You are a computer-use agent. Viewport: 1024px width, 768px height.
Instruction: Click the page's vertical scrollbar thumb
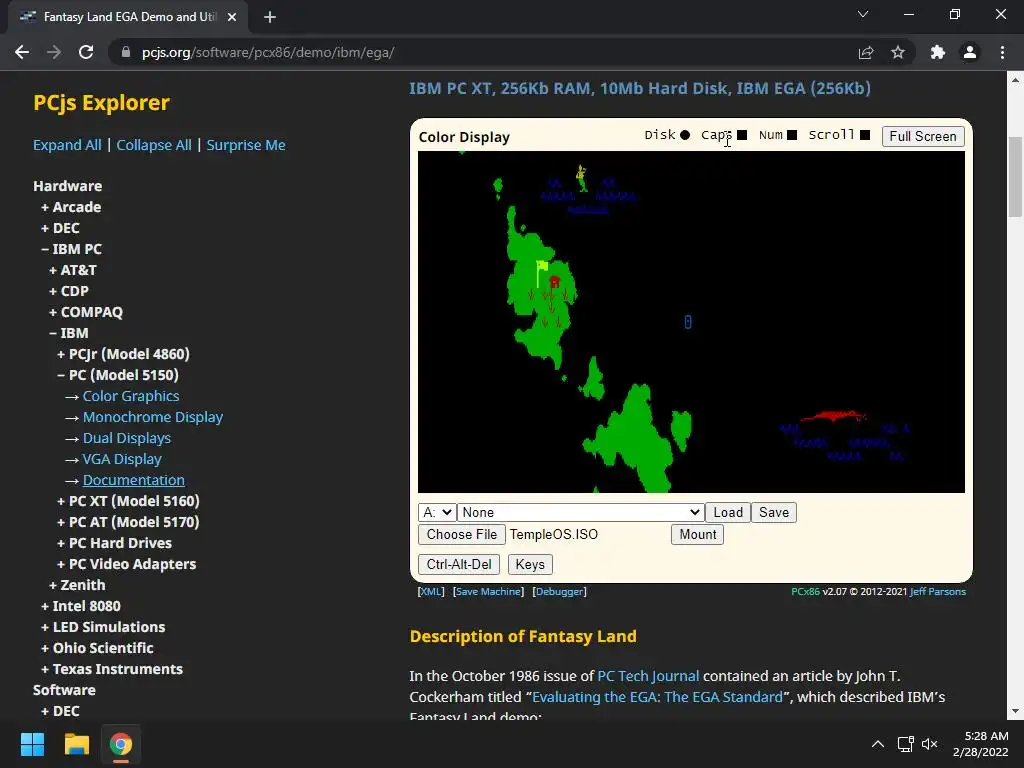click(1015, 176)
